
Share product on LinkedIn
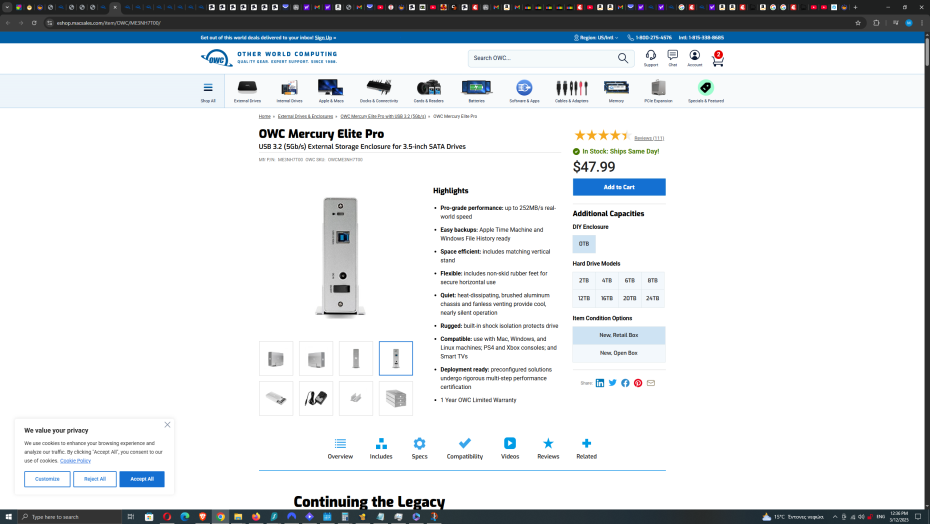point(600,383)
